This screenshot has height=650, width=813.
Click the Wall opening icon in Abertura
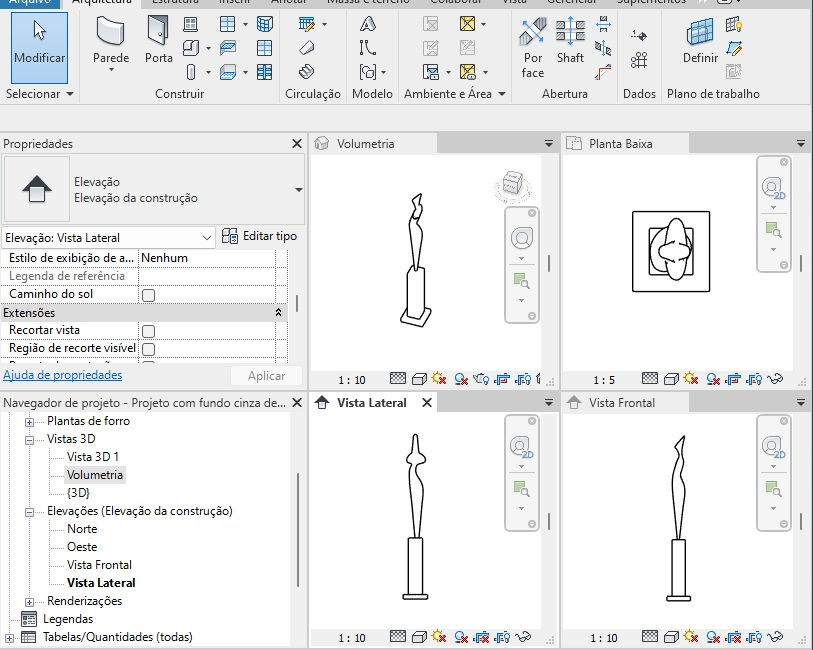coord(603,24)
